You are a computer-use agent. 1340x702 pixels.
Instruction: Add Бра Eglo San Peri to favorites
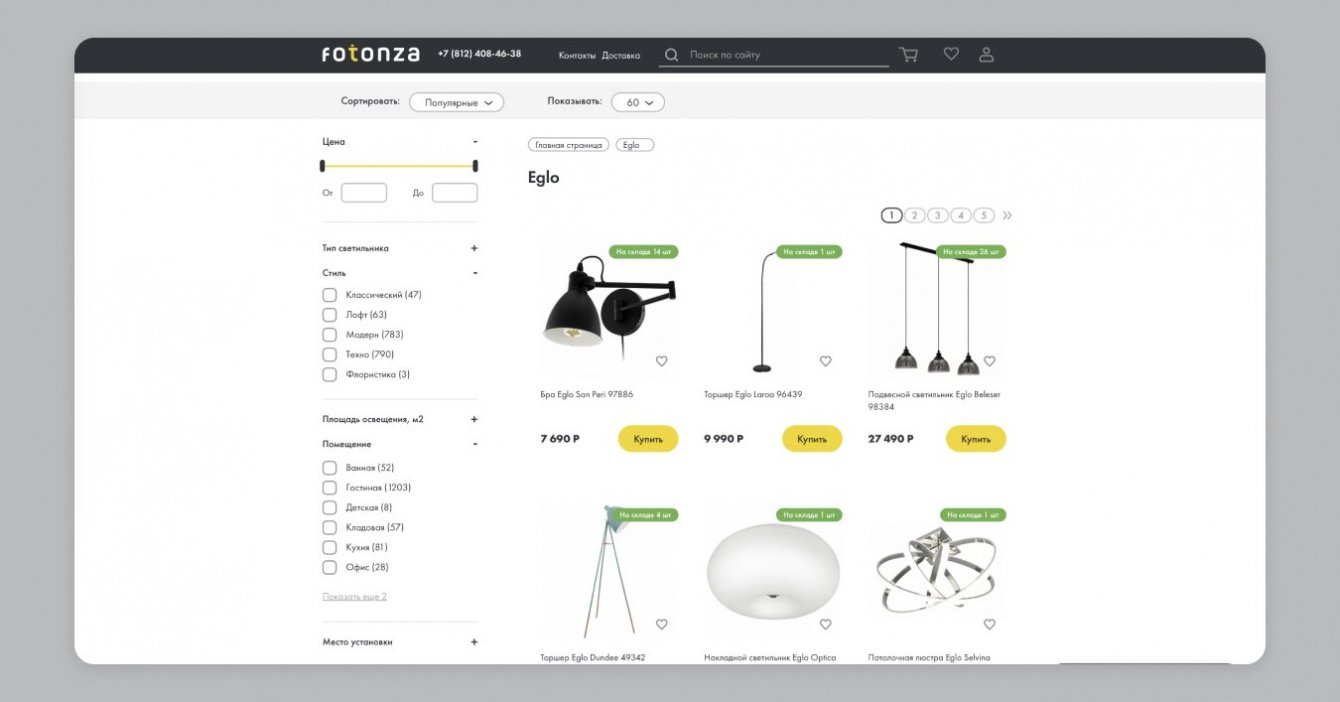point(661,361)
